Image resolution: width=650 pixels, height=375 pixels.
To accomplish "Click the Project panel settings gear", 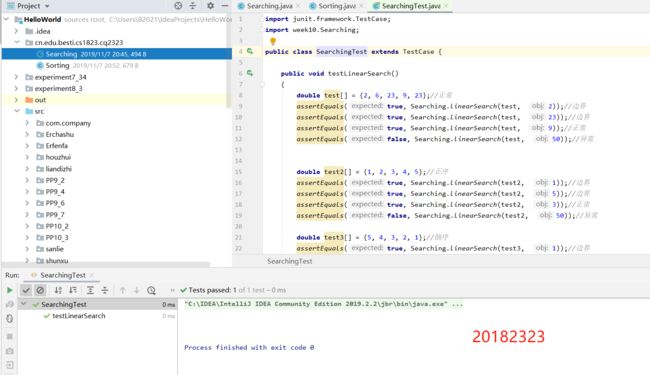I will (x=210, y=6).
